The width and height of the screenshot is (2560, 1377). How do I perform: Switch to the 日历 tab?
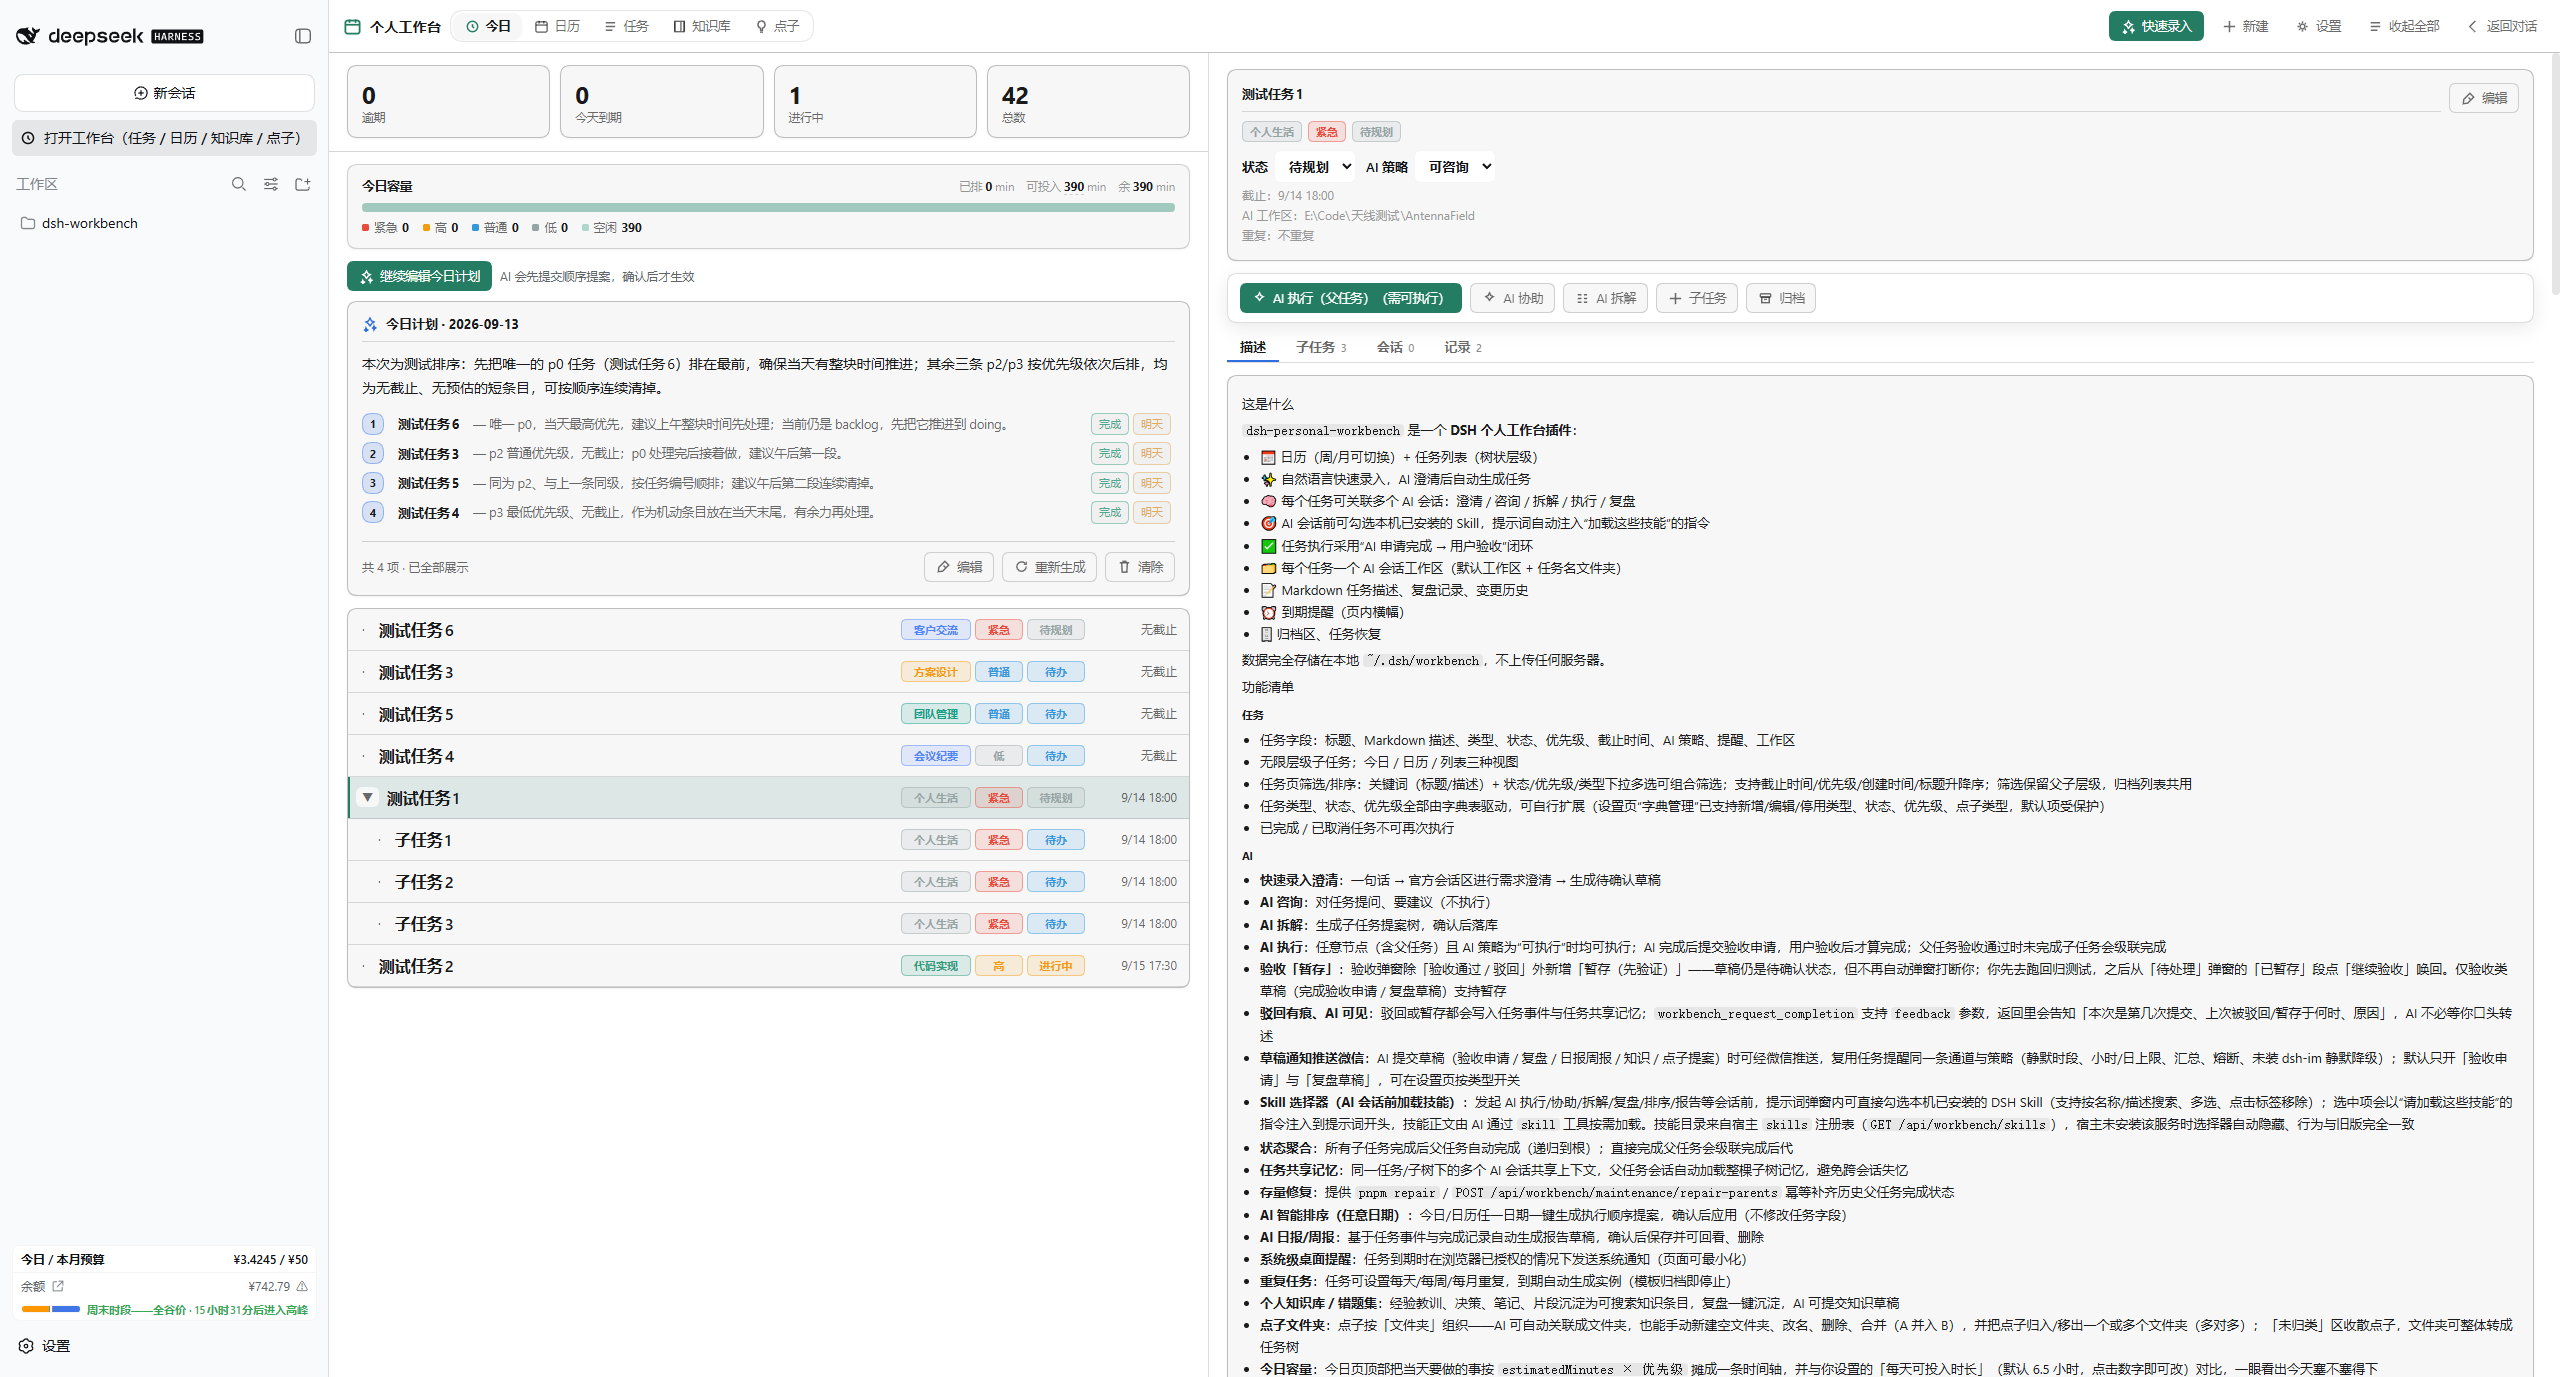pyautogui.click(x=557, y=26)
